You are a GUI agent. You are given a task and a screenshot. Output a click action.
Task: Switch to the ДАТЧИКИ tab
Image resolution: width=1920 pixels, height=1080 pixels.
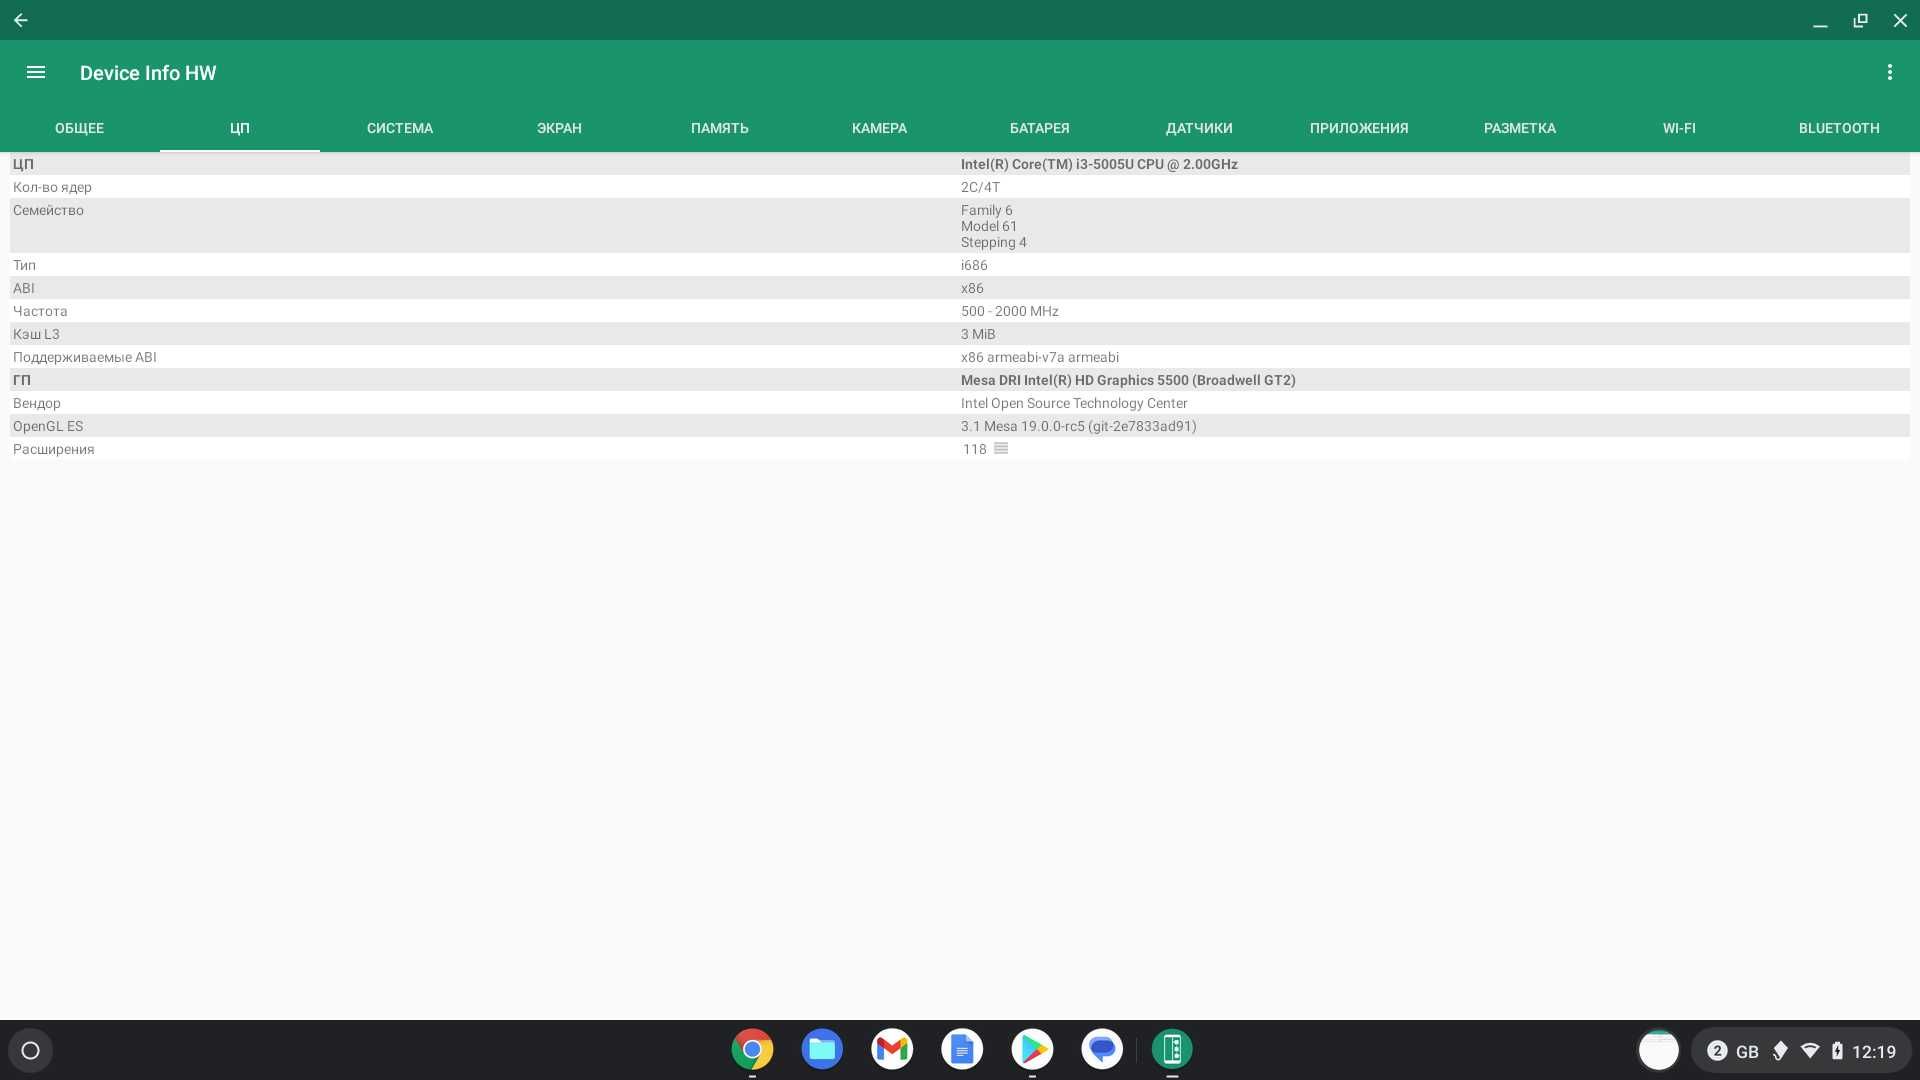(x=1200, y=128)
